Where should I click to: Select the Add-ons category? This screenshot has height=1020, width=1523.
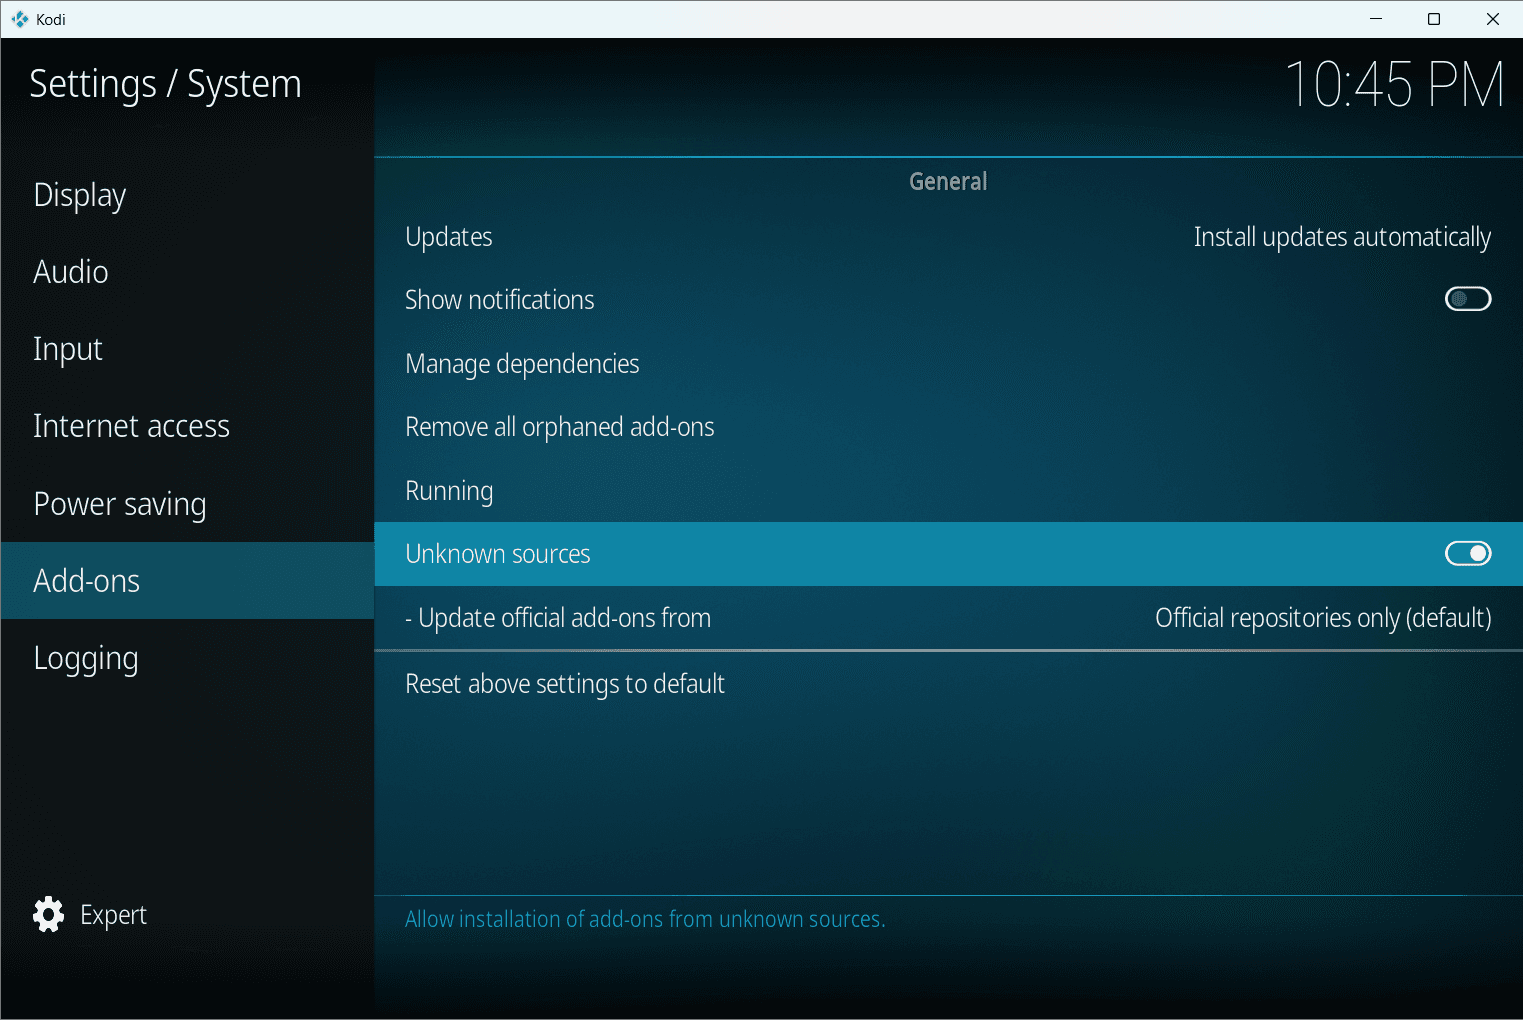pos(187,581)
